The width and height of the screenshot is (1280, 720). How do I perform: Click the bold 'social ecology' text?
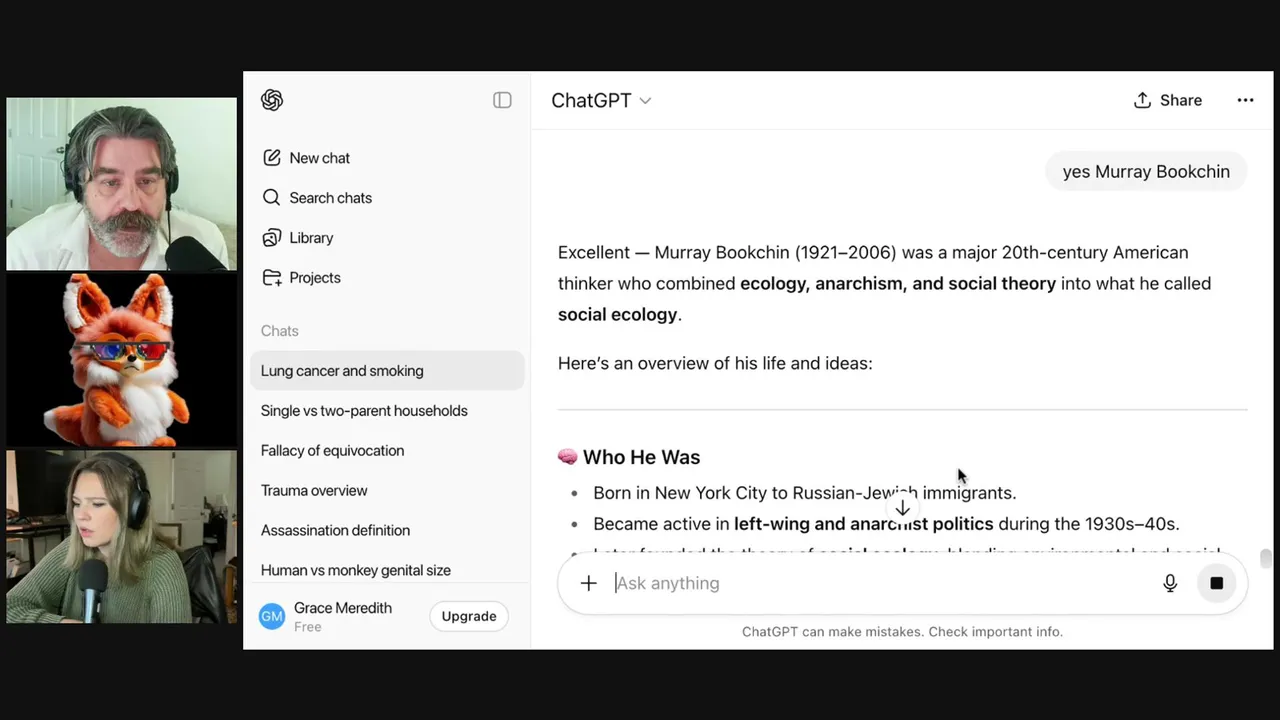(x=618, y=314)
